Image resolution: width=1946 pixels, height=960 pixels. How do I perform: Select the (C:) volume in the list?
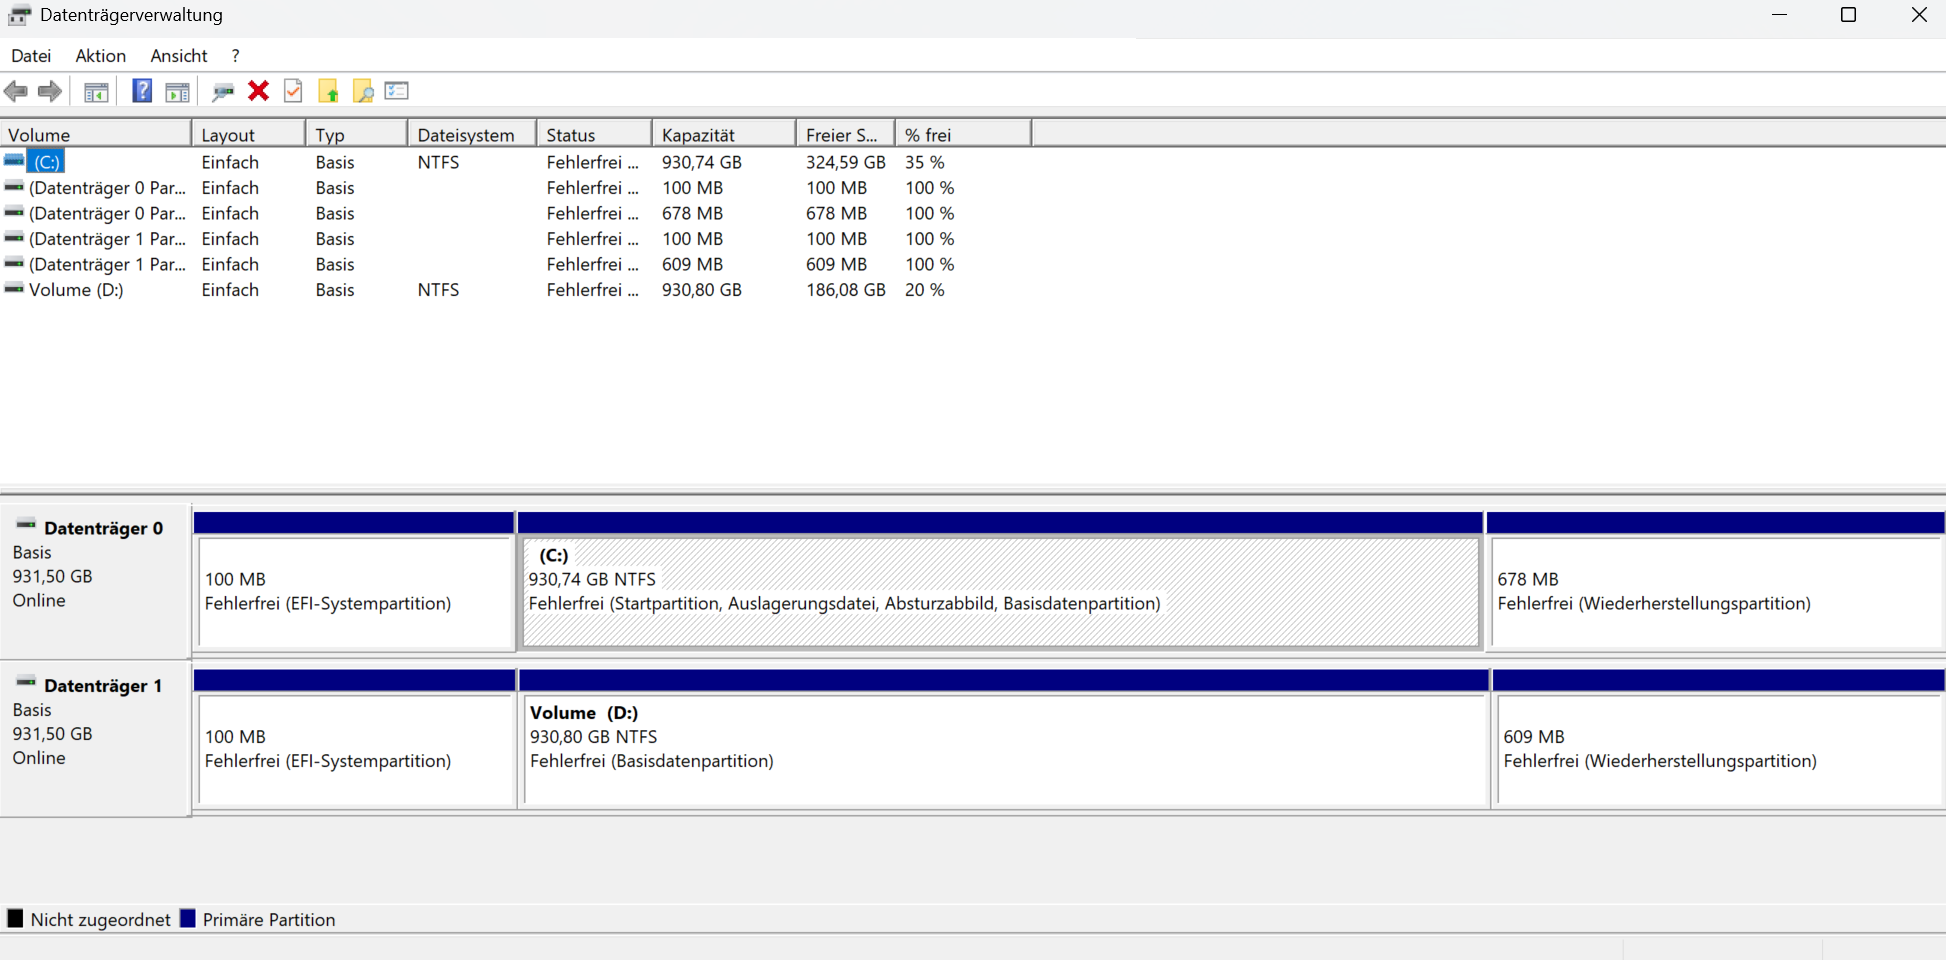tap(46, 162)
